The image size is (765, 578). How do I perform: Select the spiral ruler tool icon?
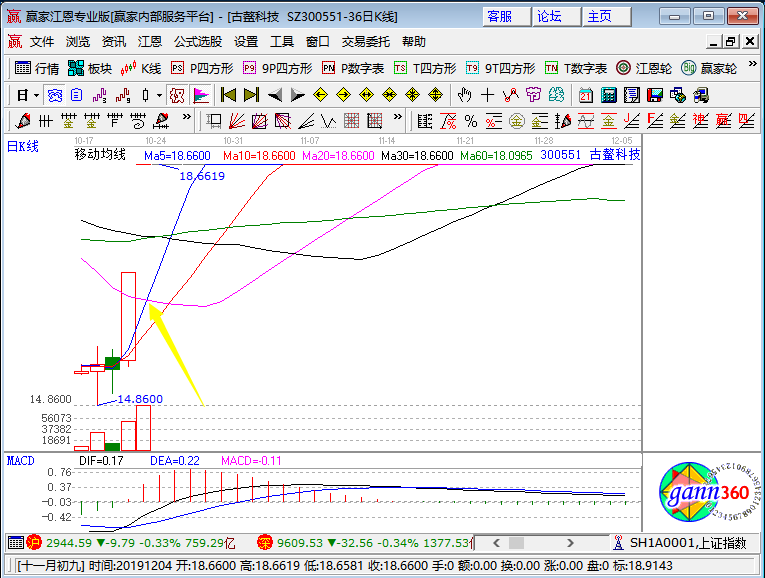[x=138, y=120]
